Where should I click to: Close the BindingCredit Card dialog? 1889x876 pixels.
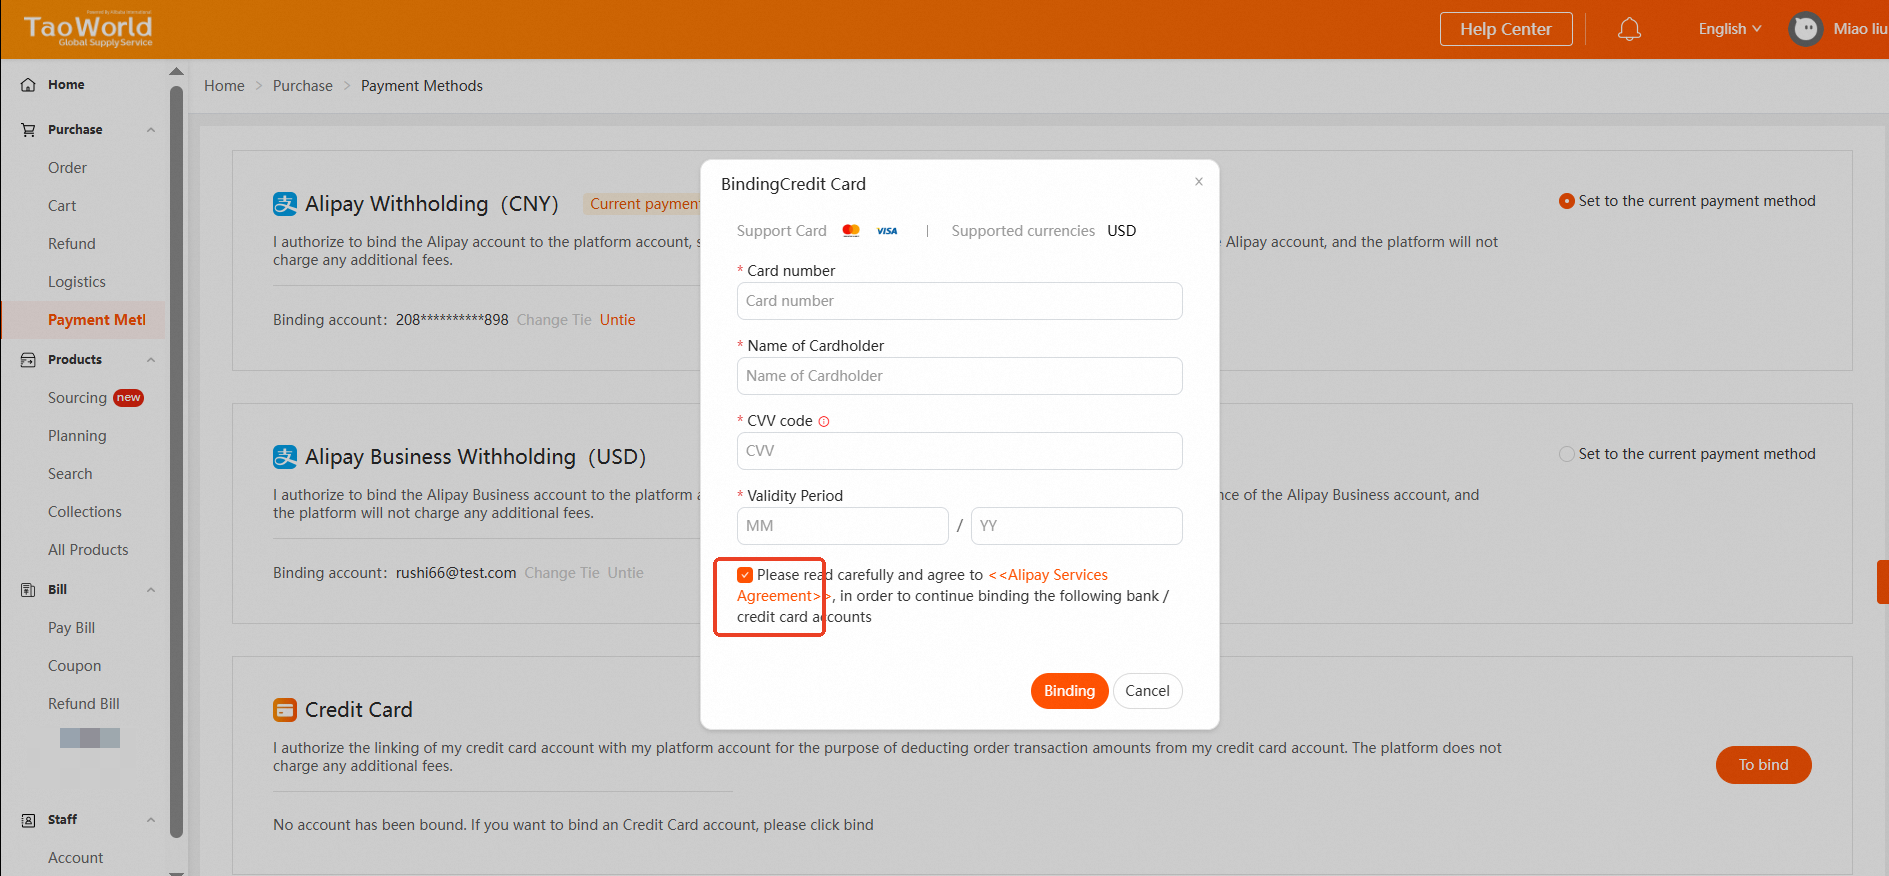pos(1198,181)
